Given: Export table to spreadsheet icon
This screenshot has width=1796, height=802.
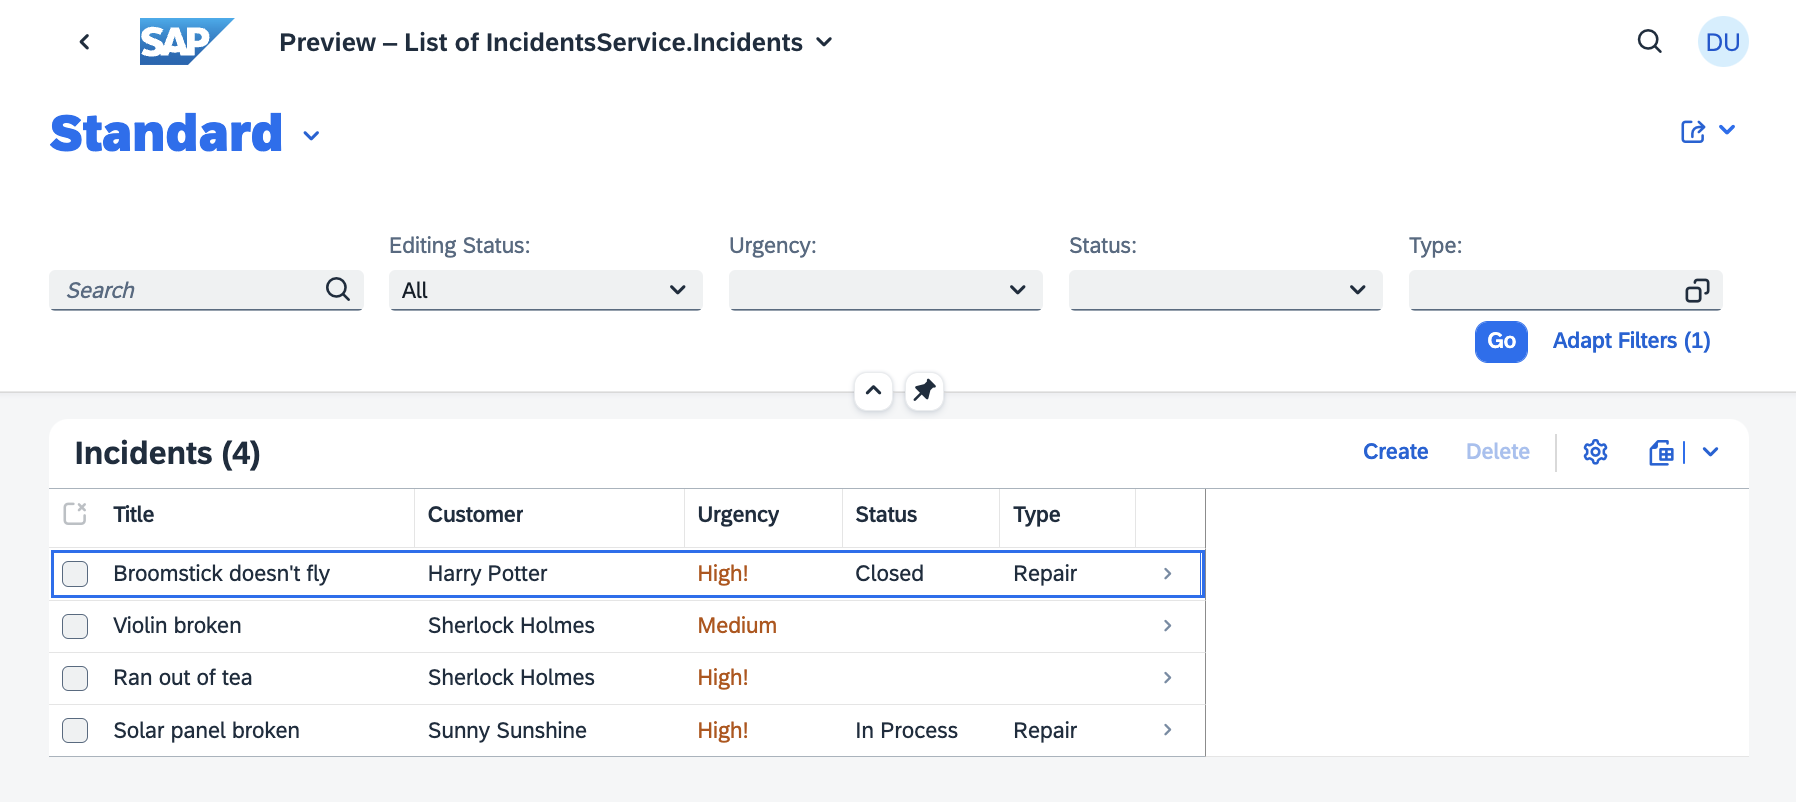Looking at the screenshot, I should [x=1661, y=453].
